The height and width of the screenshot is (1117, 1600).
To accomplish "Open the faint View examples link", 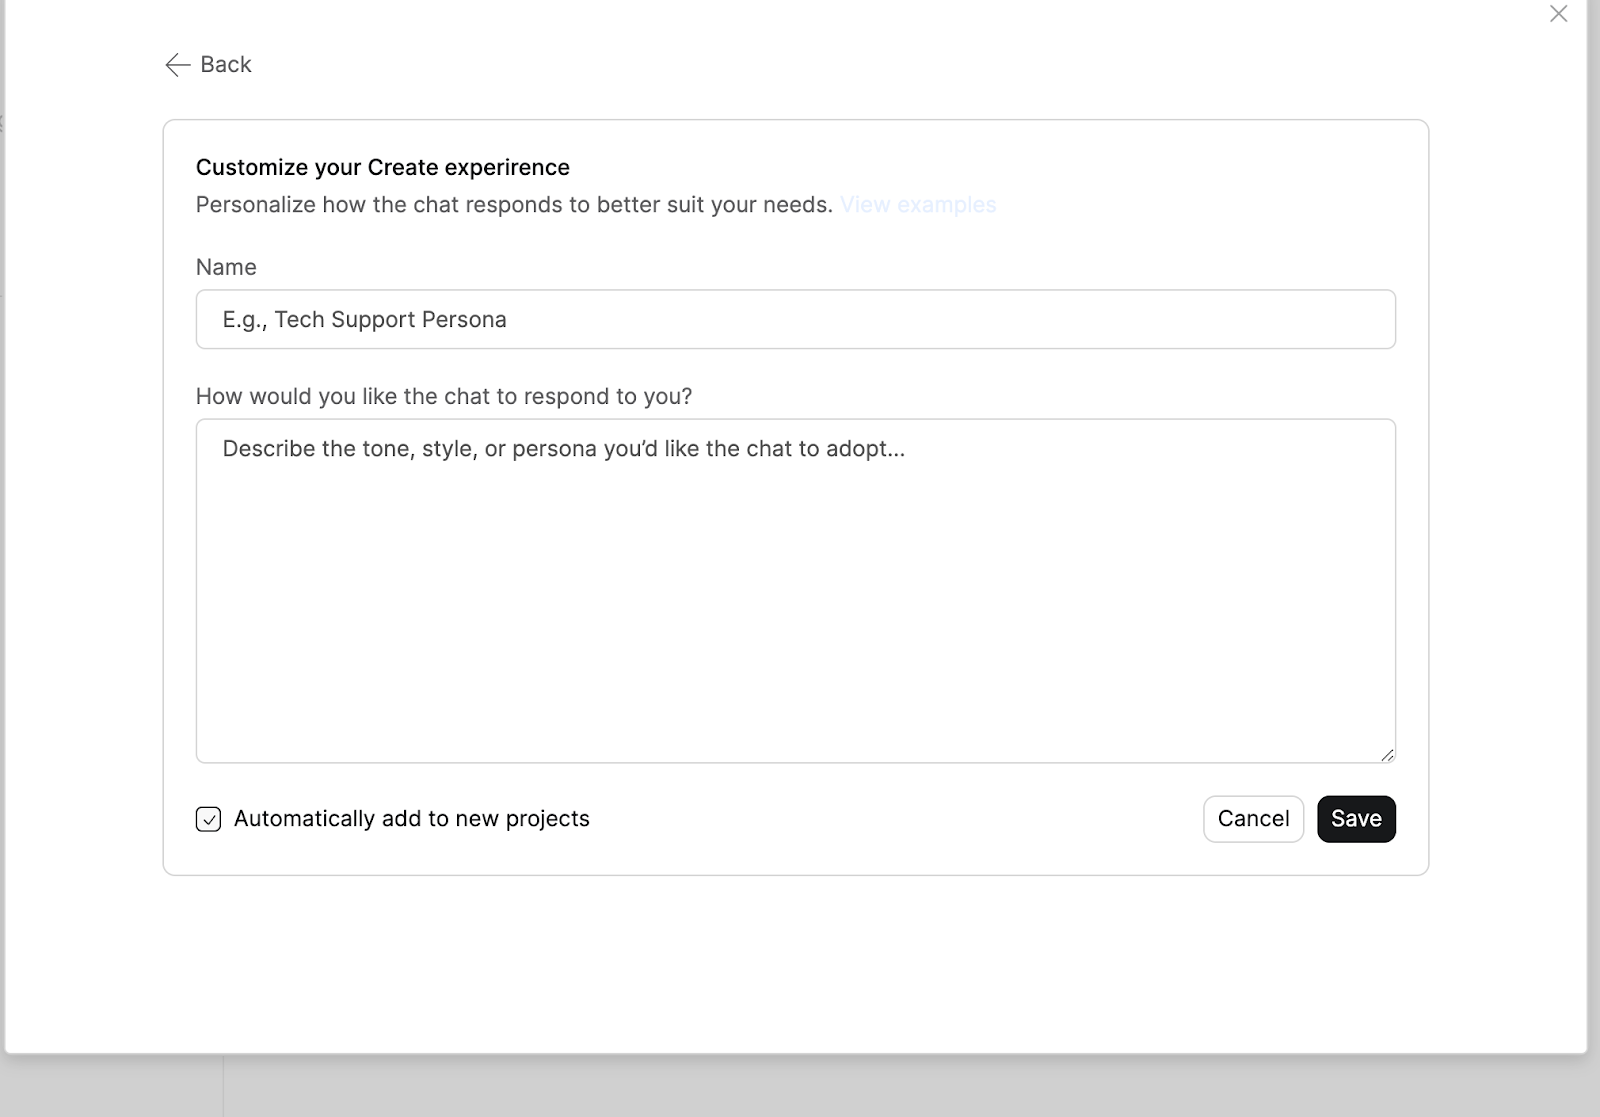I will click(x=918, y=205).
